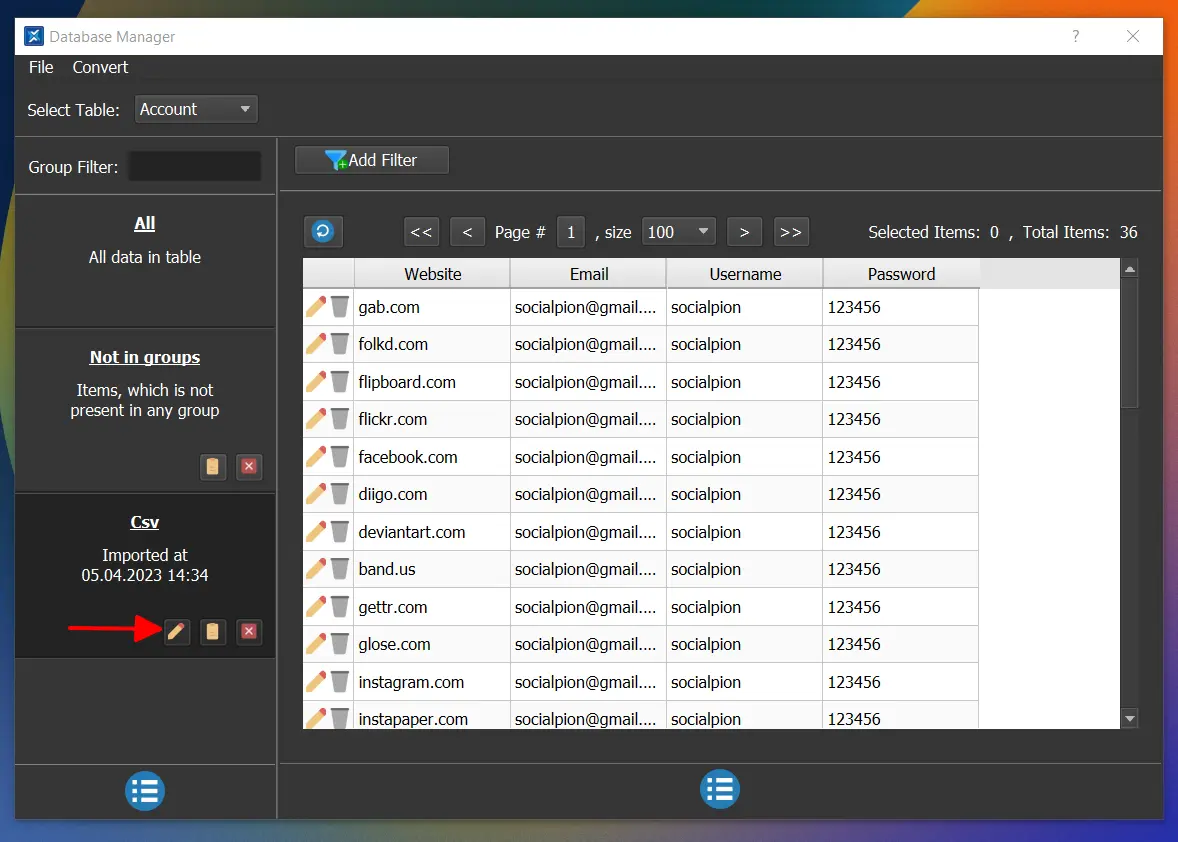Click the vertical scrollbar thumb of the table
The width and height of the screenshot is (1178, 842).
point(1130,342)
